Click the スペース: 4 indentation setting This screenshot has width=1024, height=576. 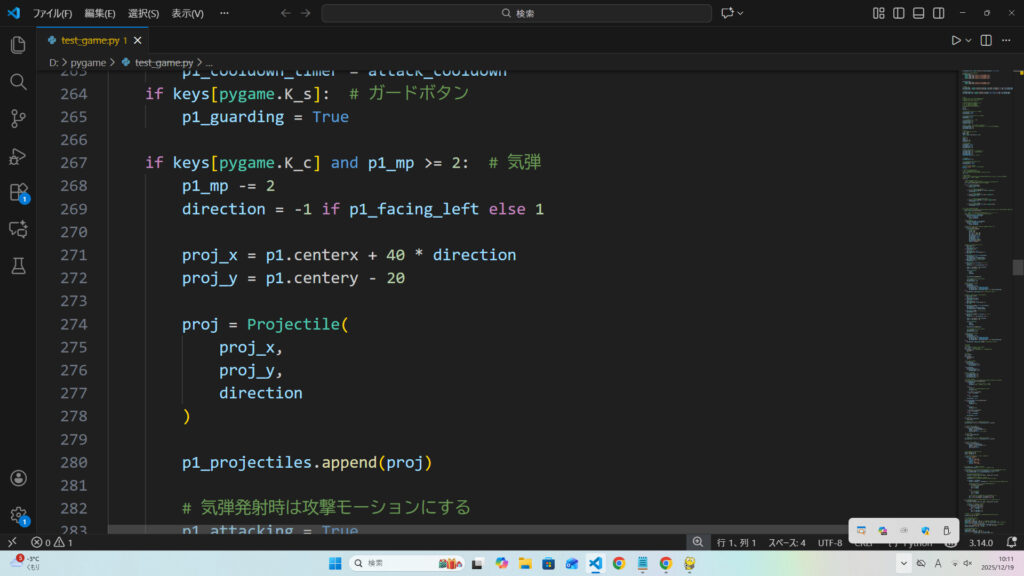coord(786,542)
